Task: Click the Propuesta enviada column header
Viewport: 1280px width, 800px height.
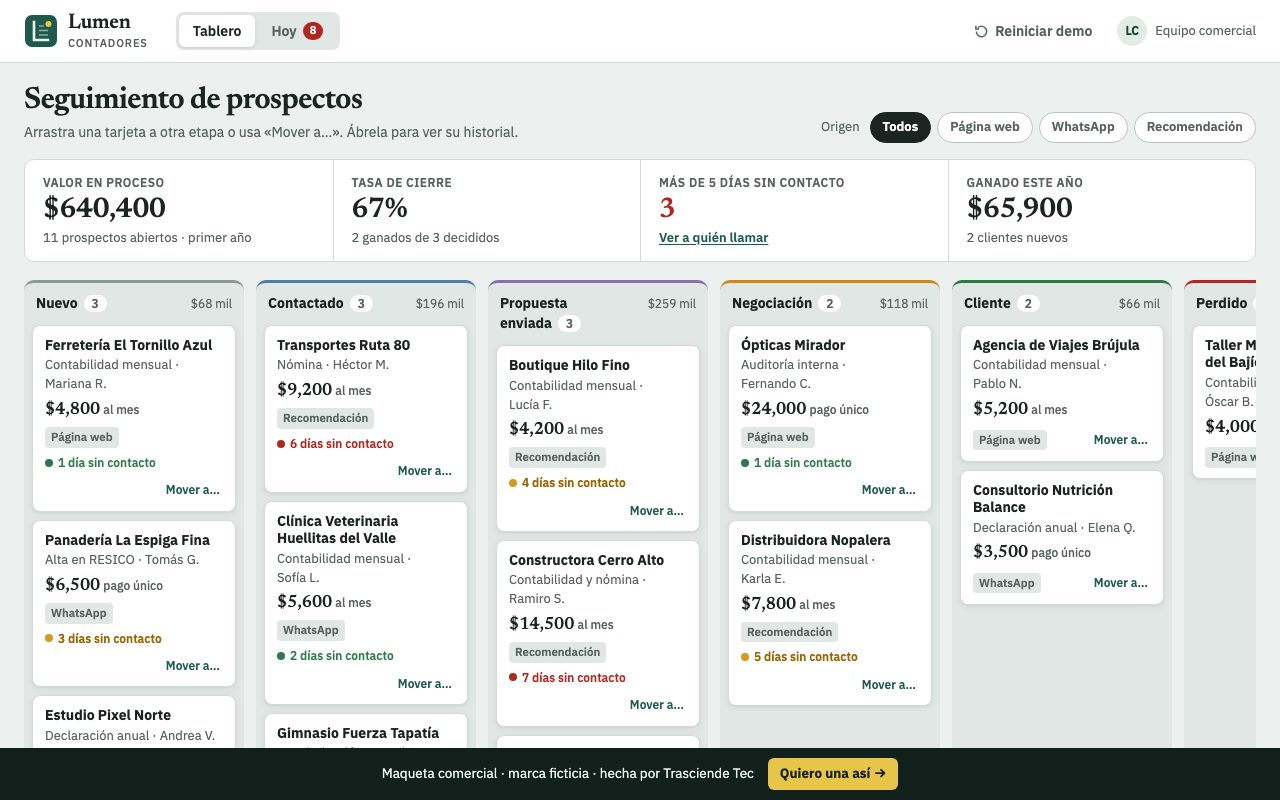Action: (x=598, y=313)
